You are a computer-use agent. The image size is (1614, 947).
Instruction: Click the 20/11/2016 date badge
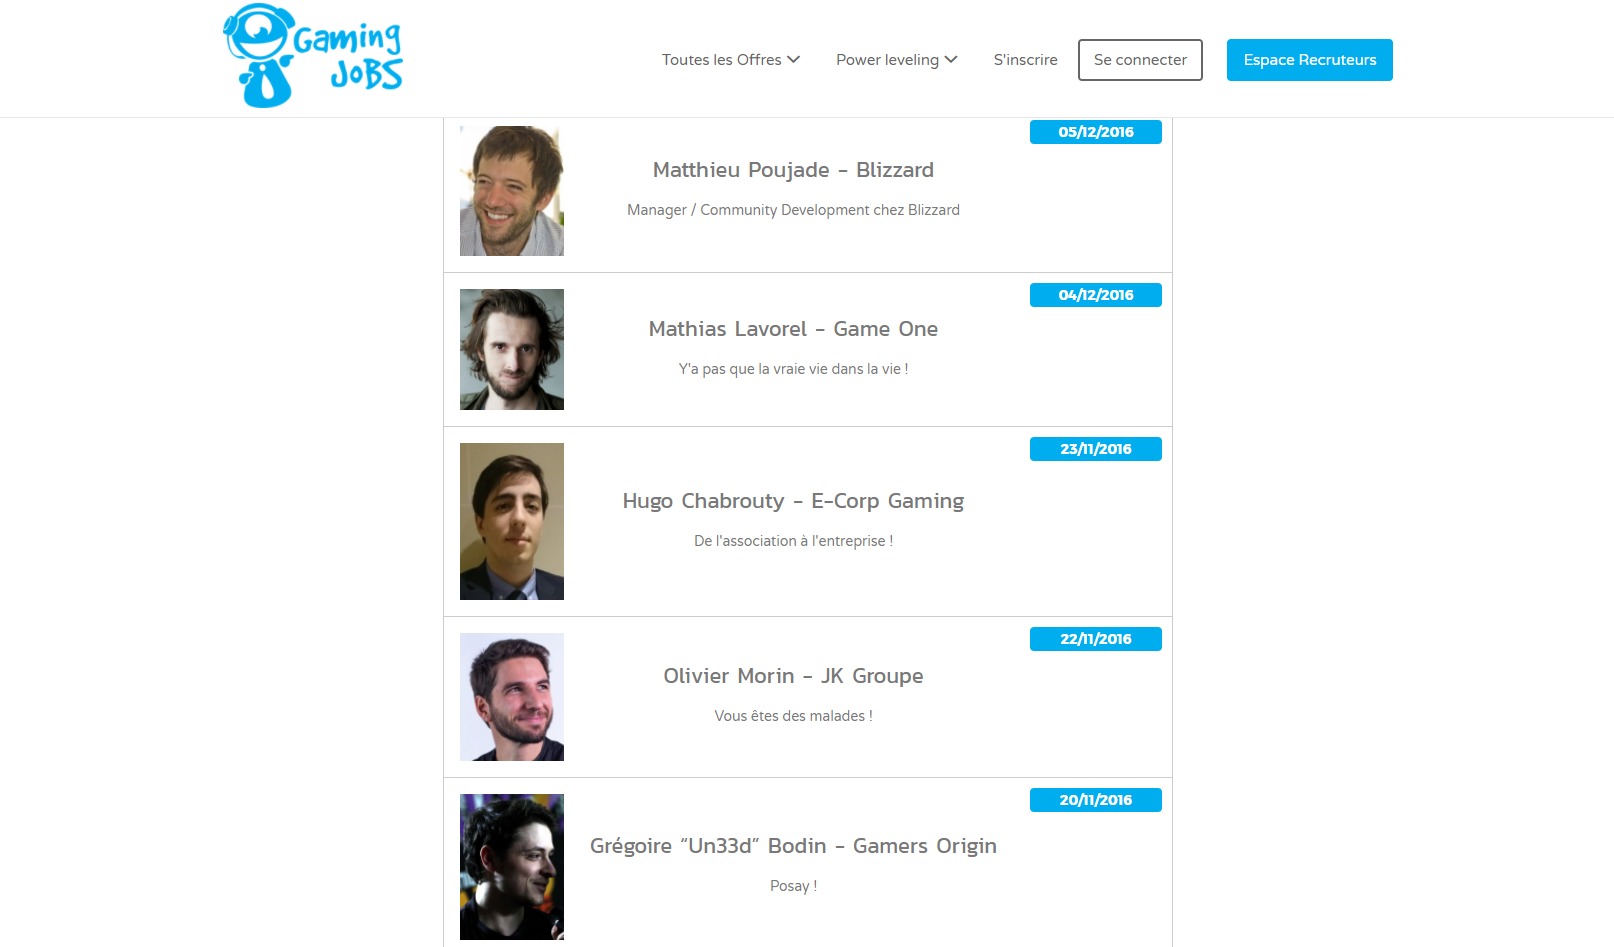(x=1096, y=800)
